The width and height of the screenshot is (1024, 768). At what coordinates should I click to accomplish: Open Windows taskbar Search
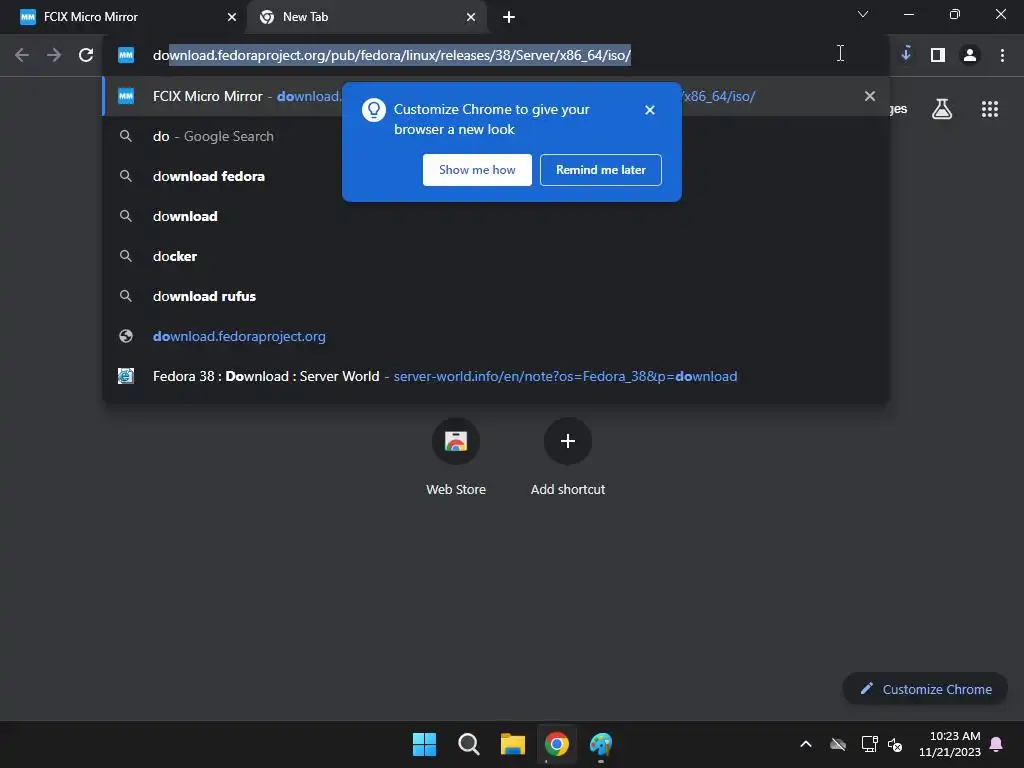tap(469, 744)
